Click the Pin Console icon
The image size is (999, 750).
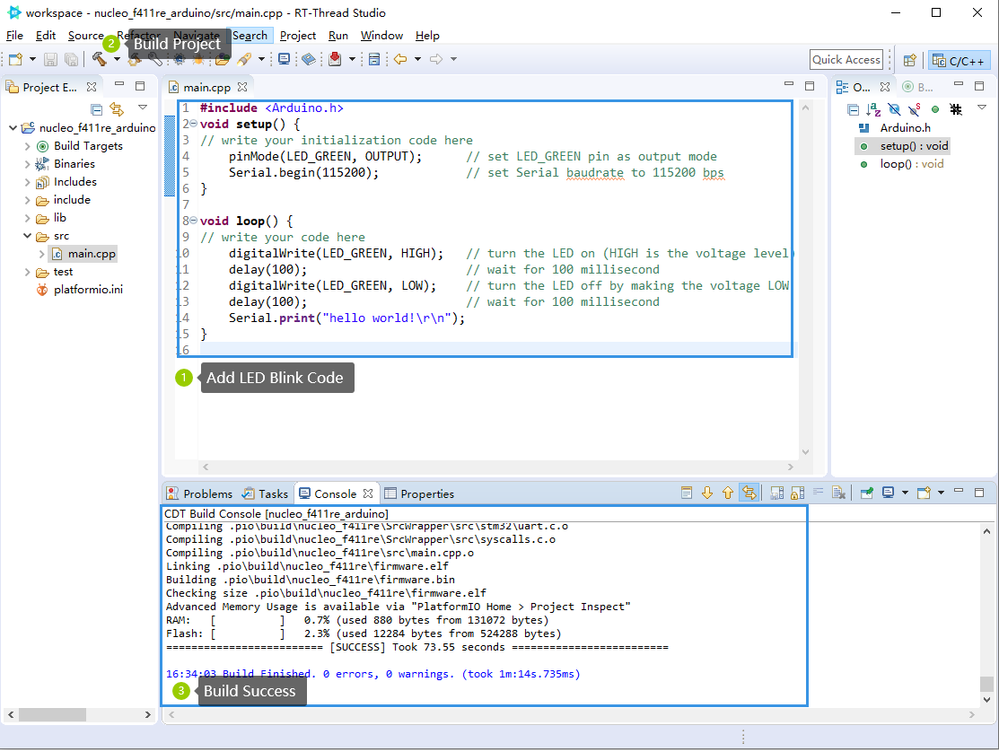coord(866,493)
